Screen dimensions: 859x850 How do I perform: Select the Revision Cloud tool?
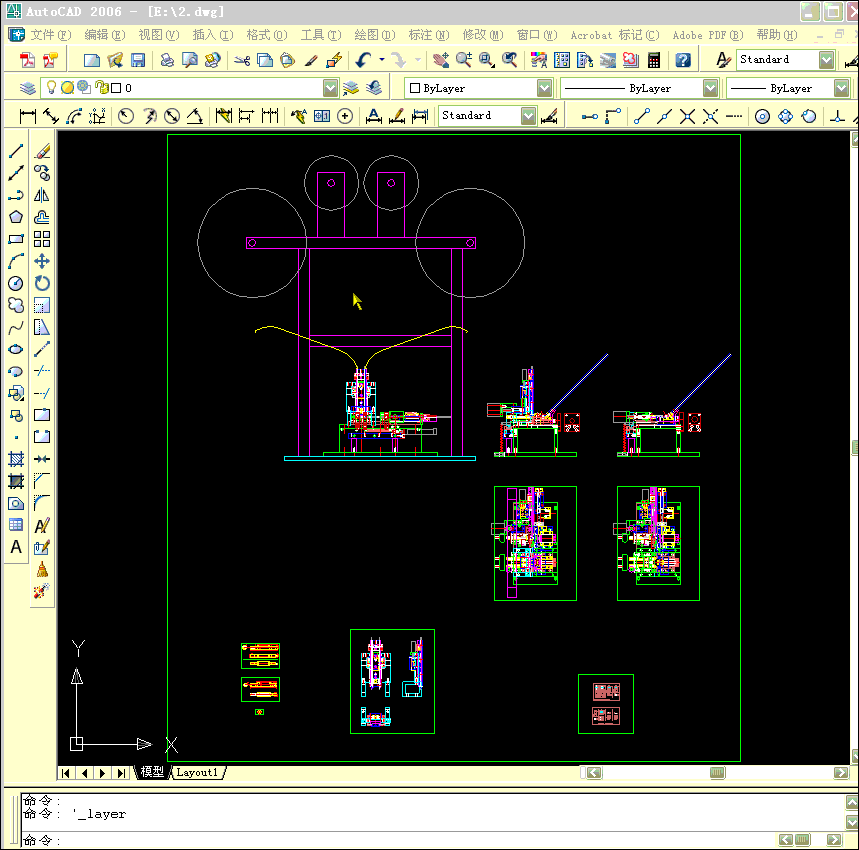tap(16, 305)
